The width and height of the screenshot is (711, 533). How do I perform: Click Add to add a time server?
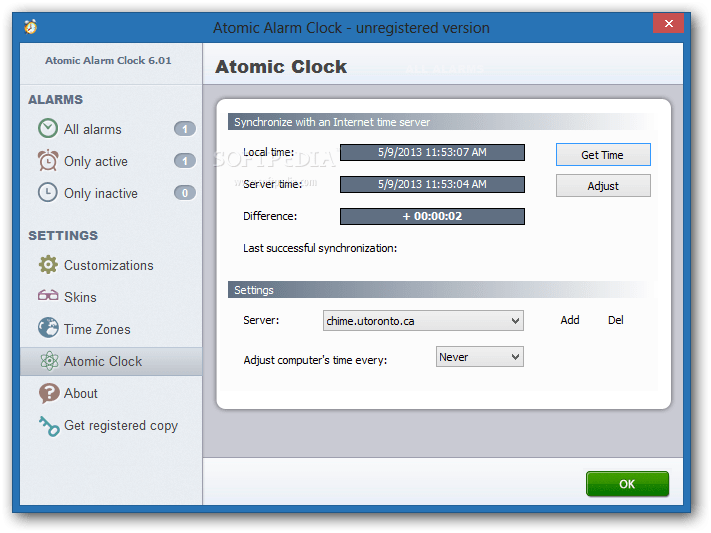coord(570,320)
